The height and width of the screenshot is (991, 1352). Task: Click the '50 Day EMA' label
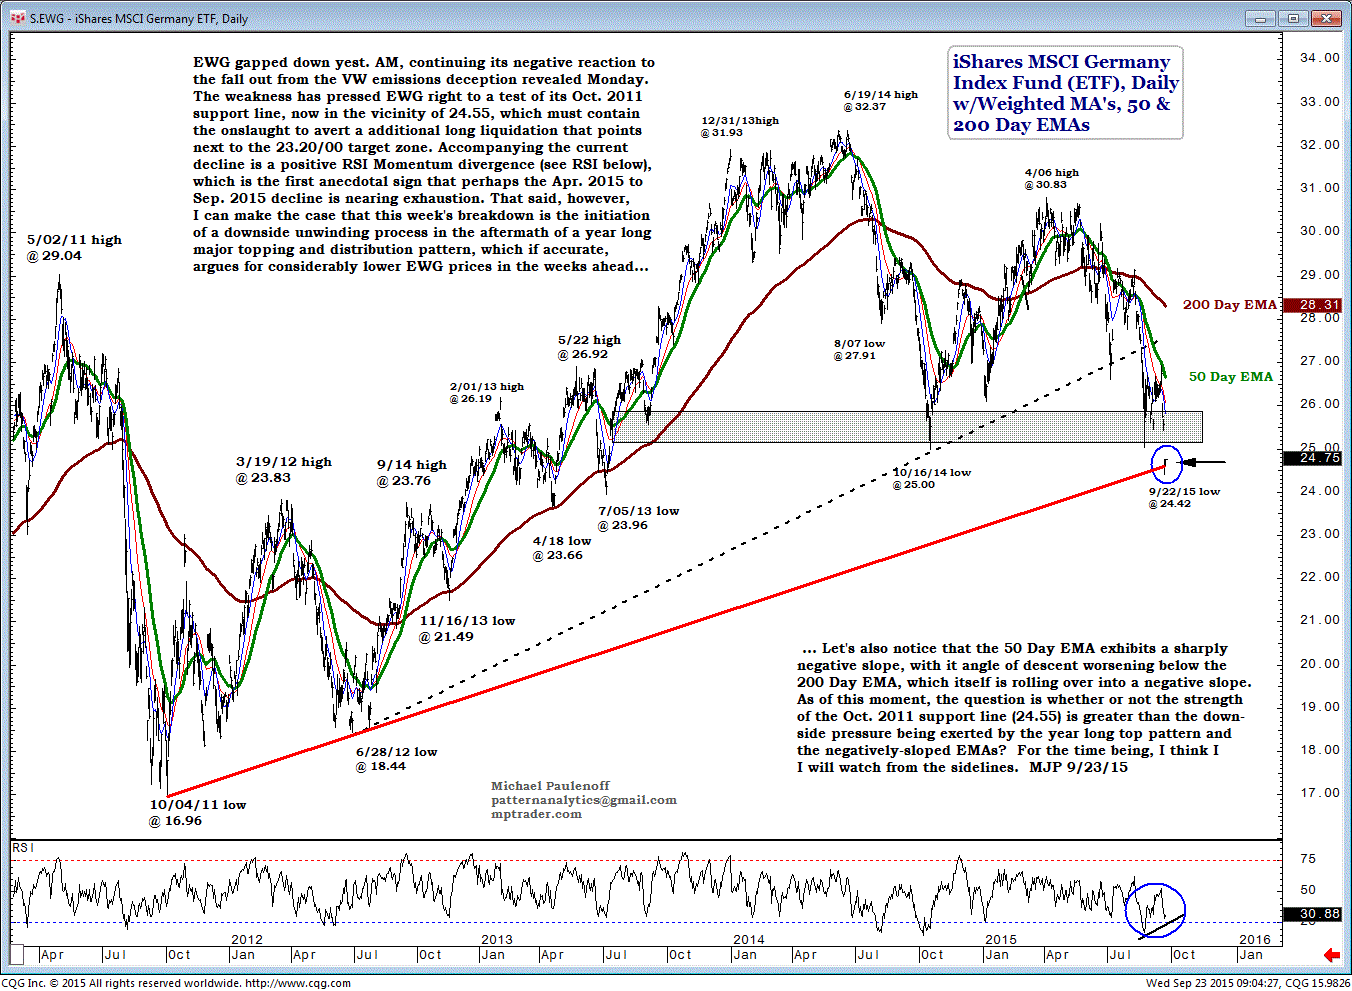(1230, 377)
